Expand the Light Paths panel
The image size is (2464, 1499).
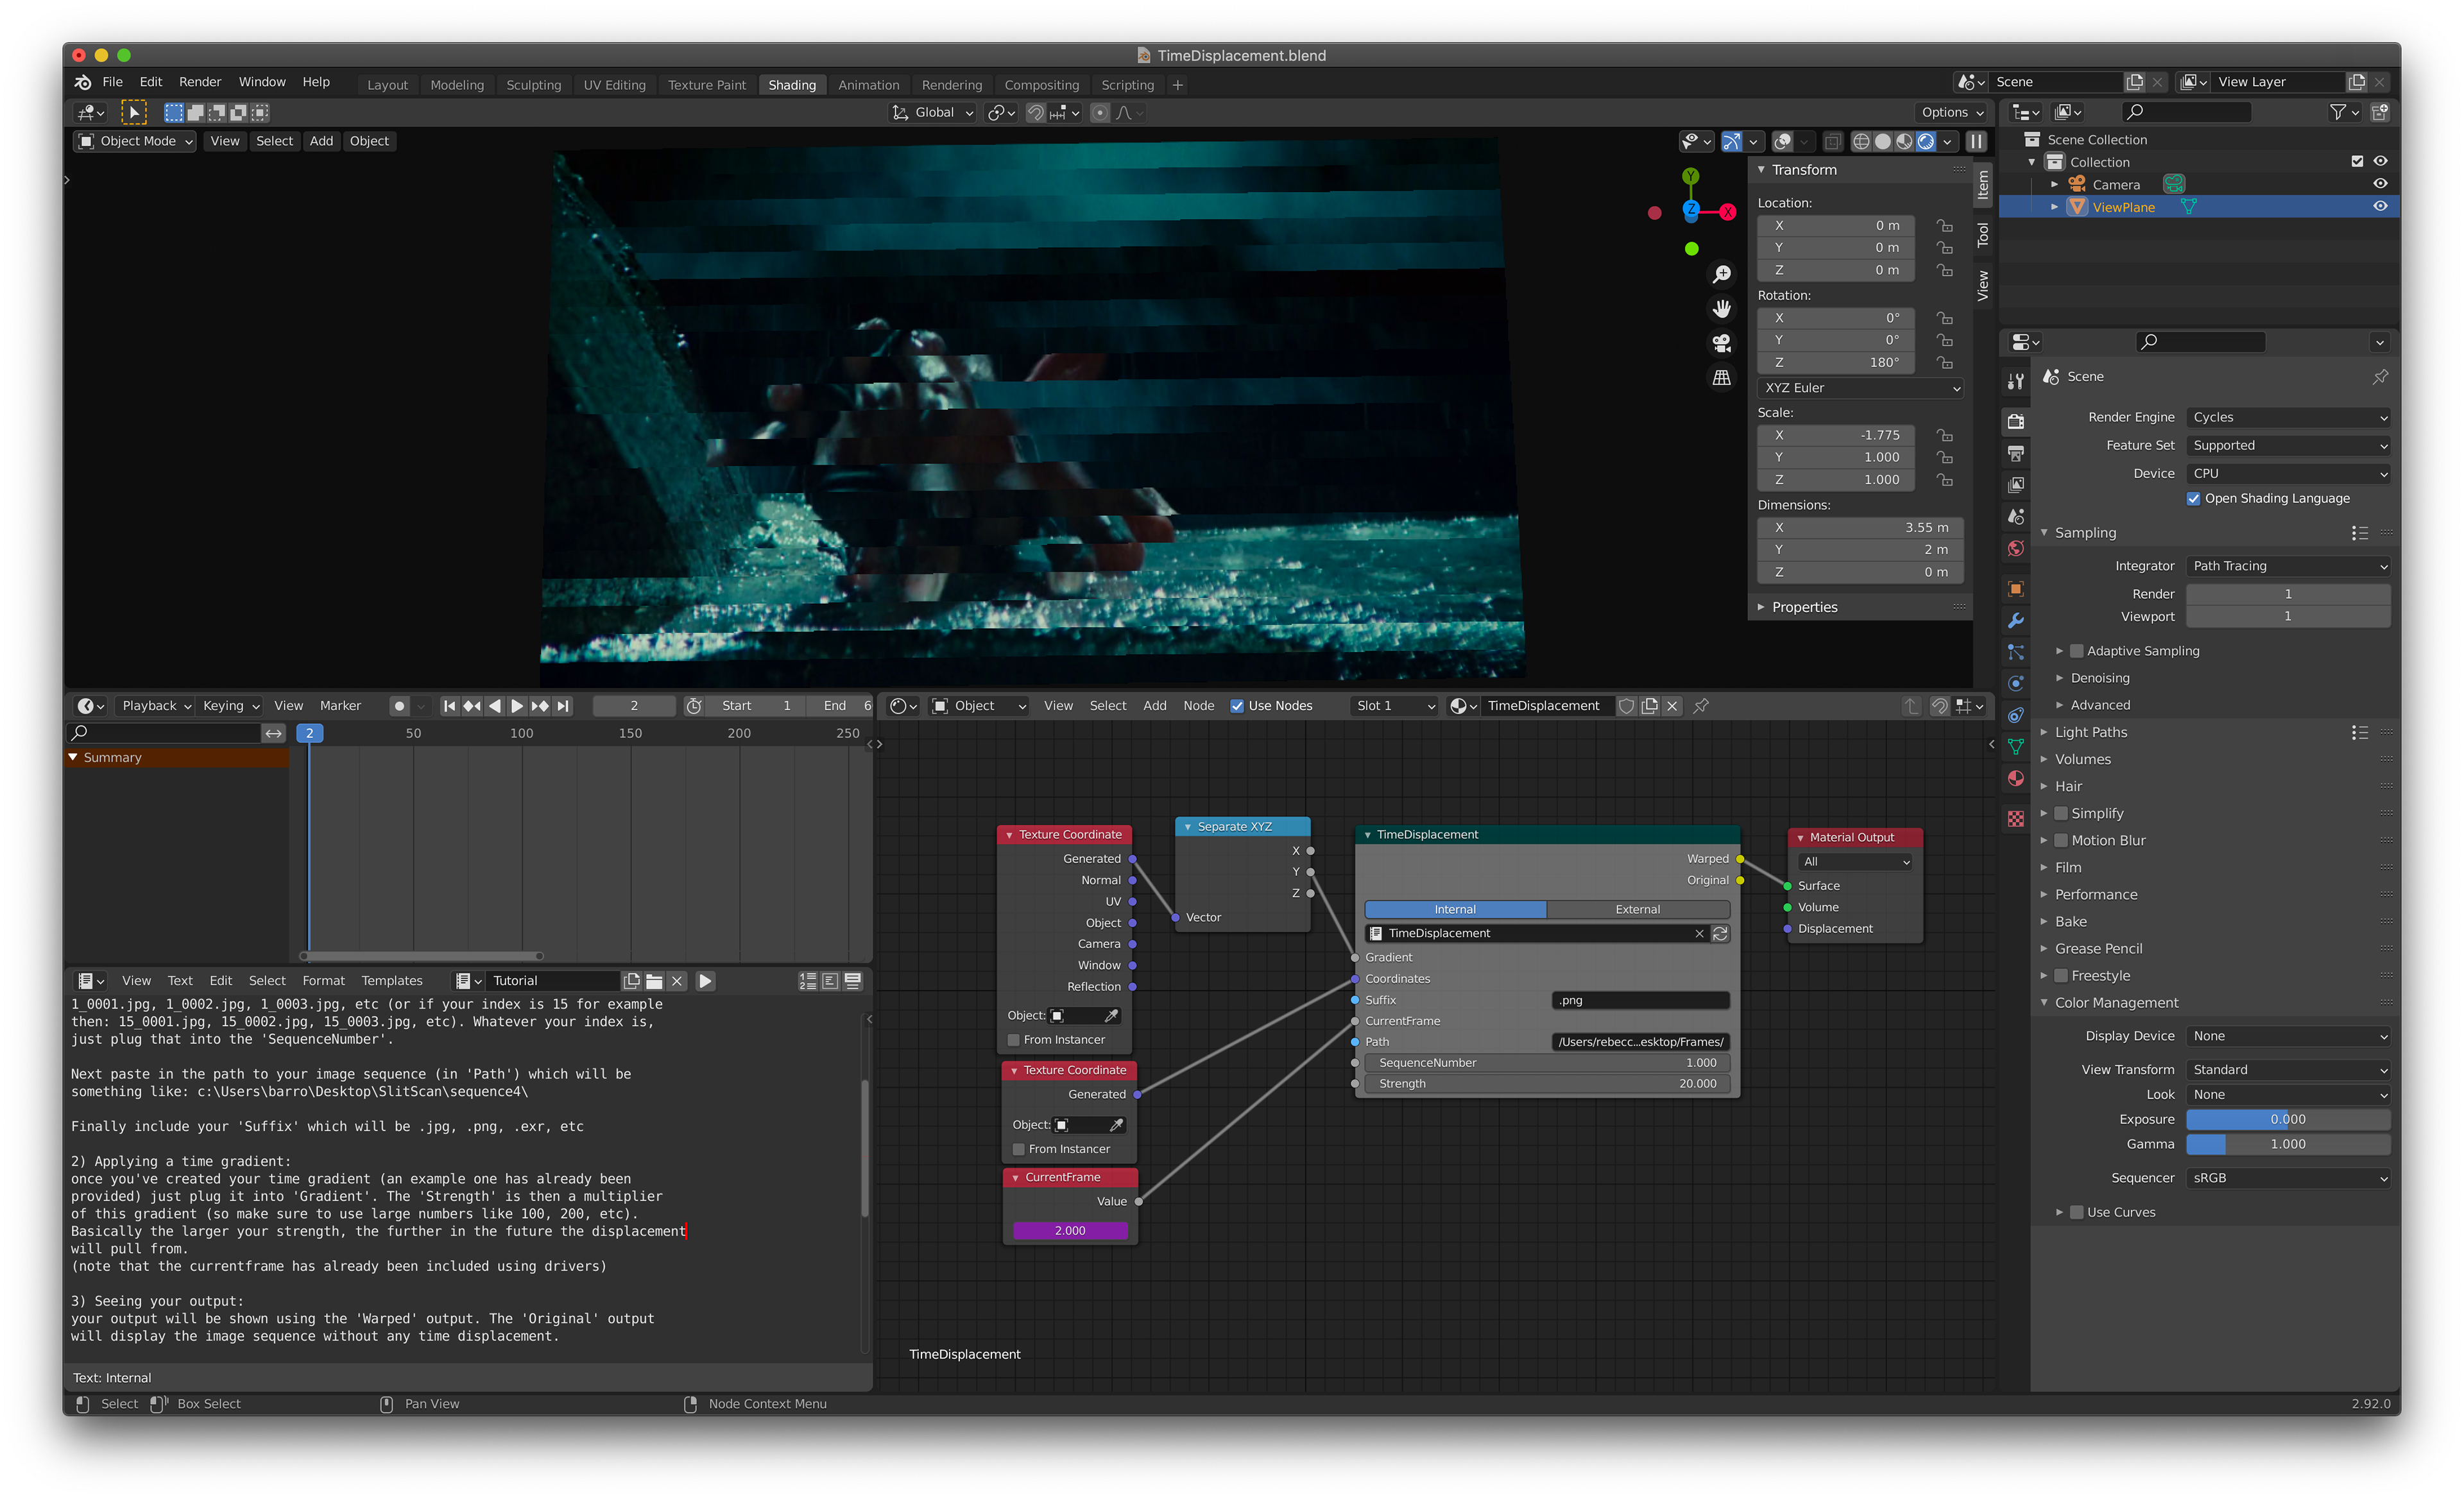(2090, 732)
